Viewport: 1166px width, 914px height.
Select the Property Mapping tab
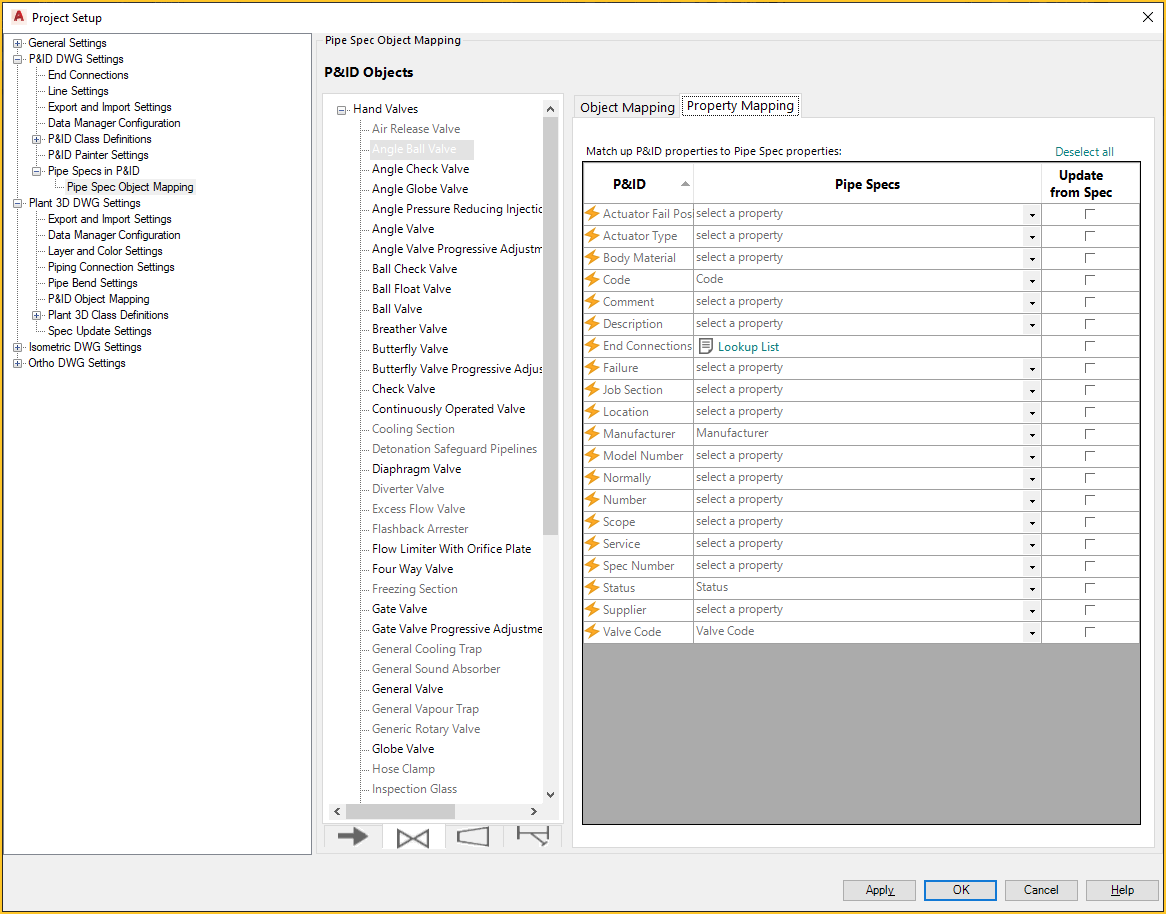740,104
